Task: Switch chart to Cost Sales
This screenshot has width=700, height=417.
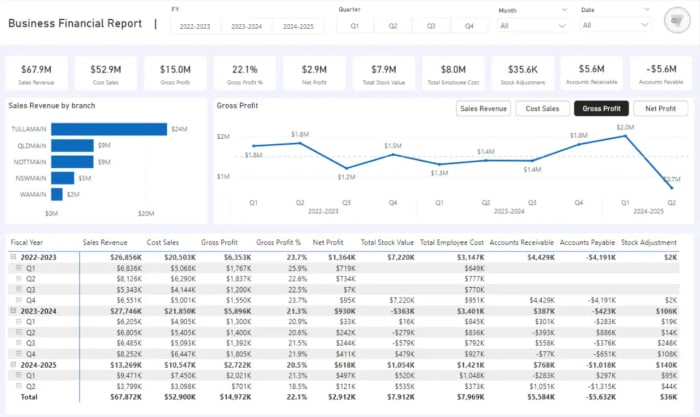Action: (x=542, y=108)
